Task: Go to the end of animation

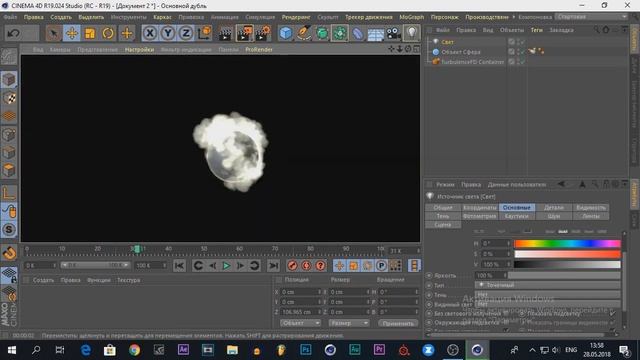Action: click(x=273, y=266)
